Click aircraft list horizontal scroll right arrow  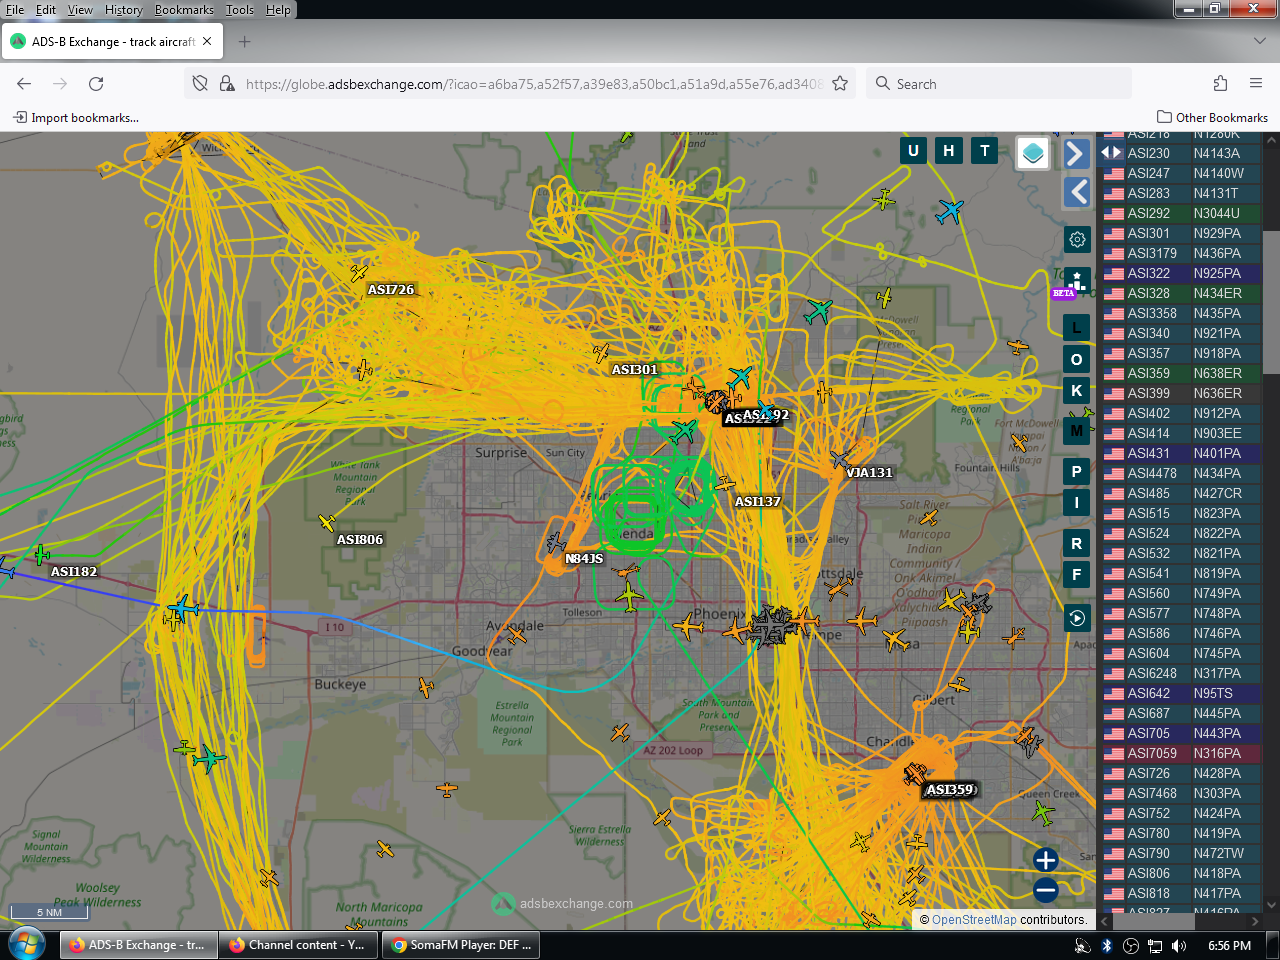pyautogui.click(x=1256, y=921)
